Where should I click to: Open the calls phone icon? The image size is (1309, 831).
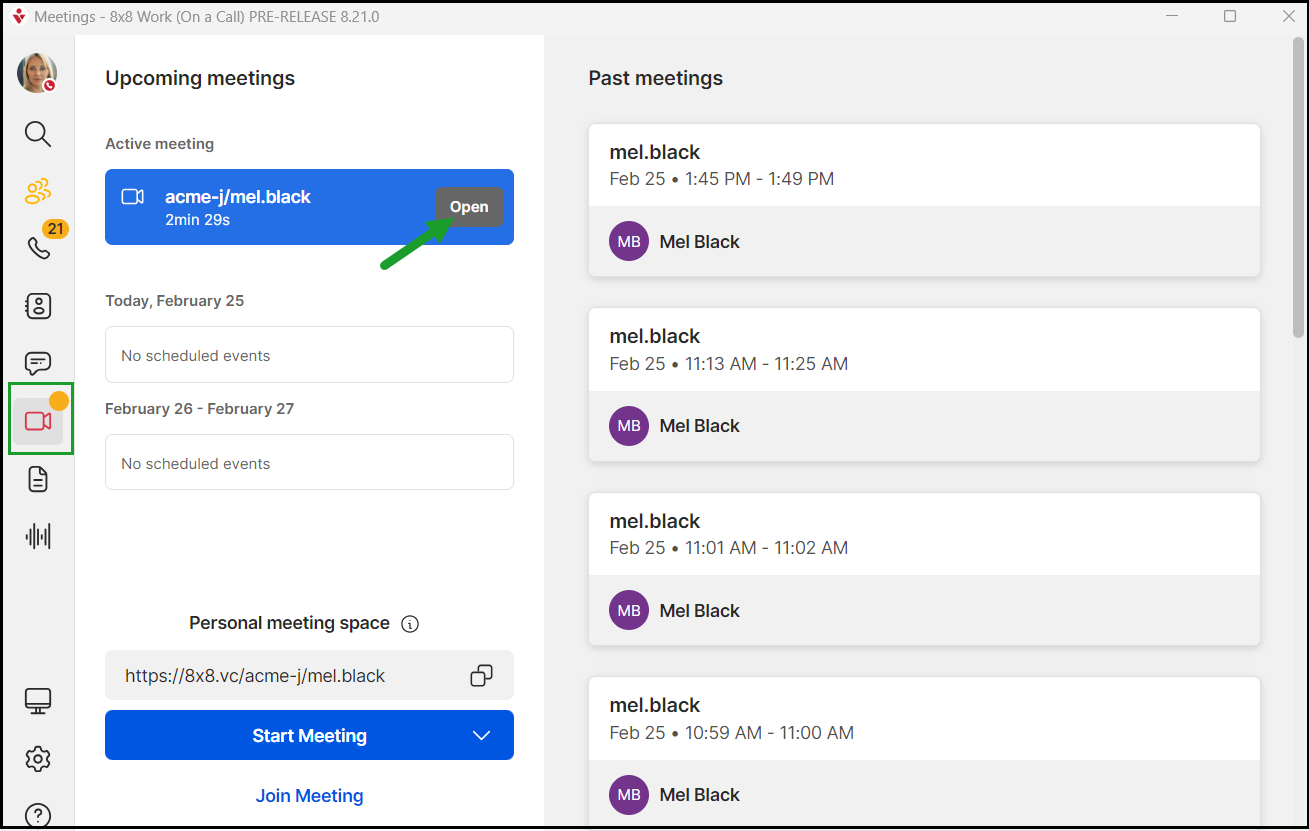click(38, 247)
